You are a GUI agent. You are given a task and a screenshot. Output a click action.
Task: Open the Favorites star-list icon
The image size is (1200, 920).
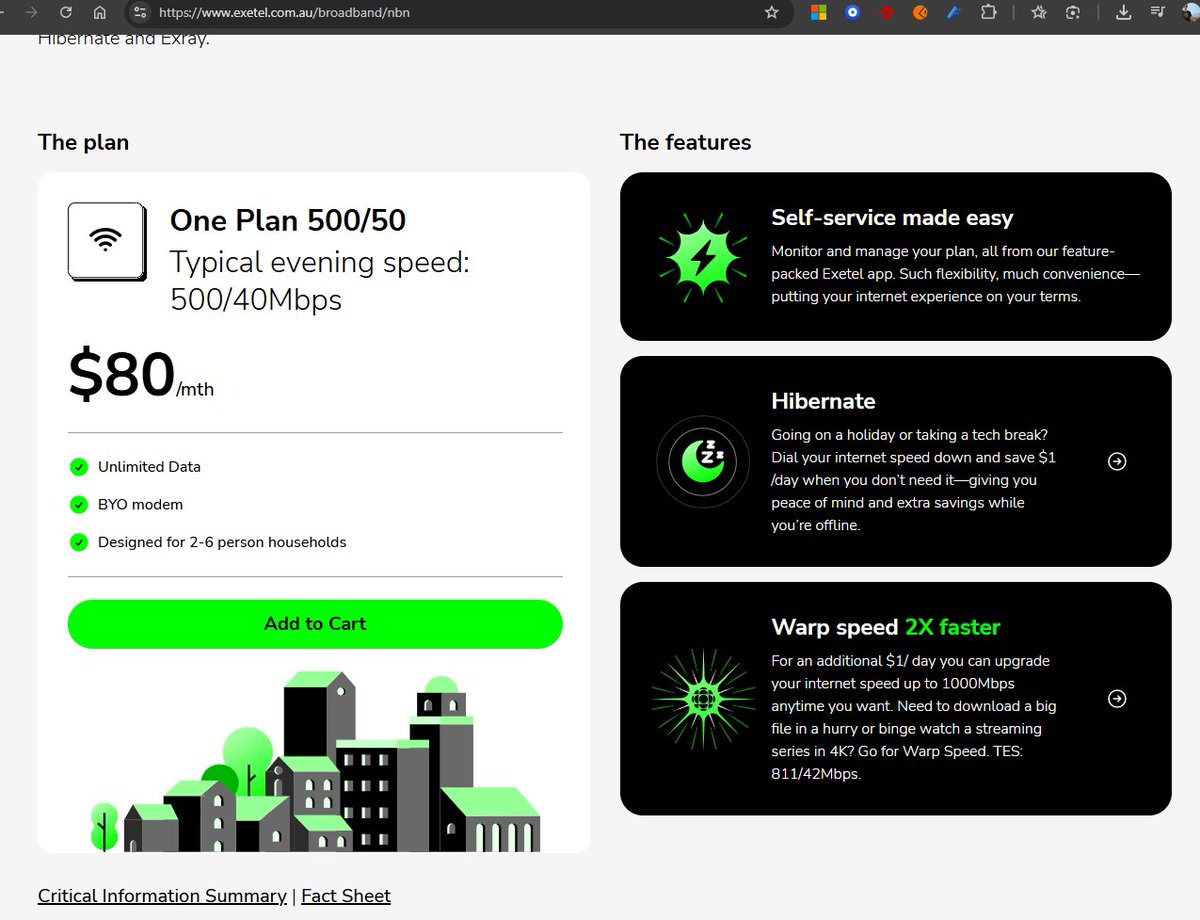click(x=1039, y=13)
